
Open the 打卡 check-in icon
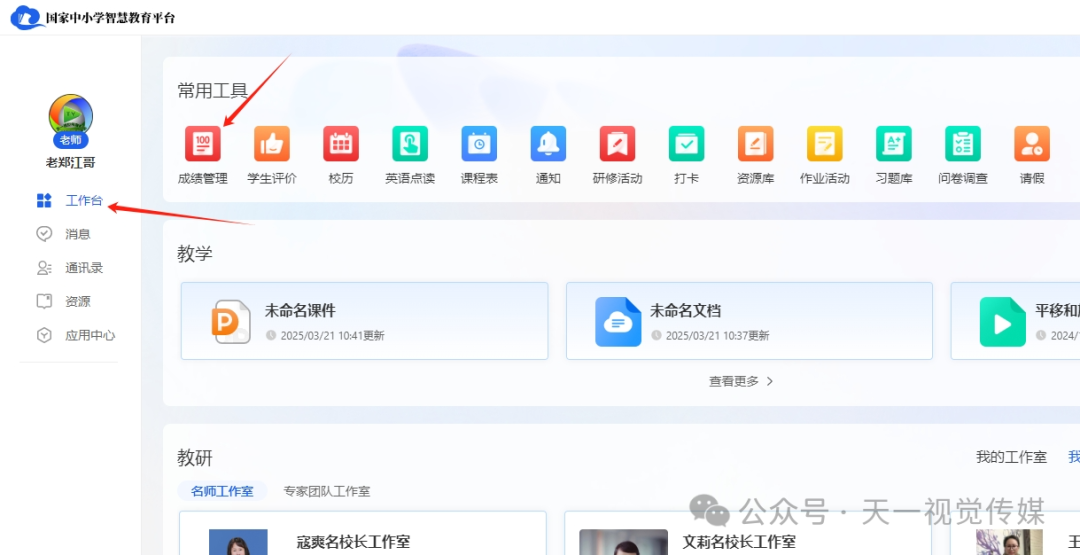click(x=687, y=144)
